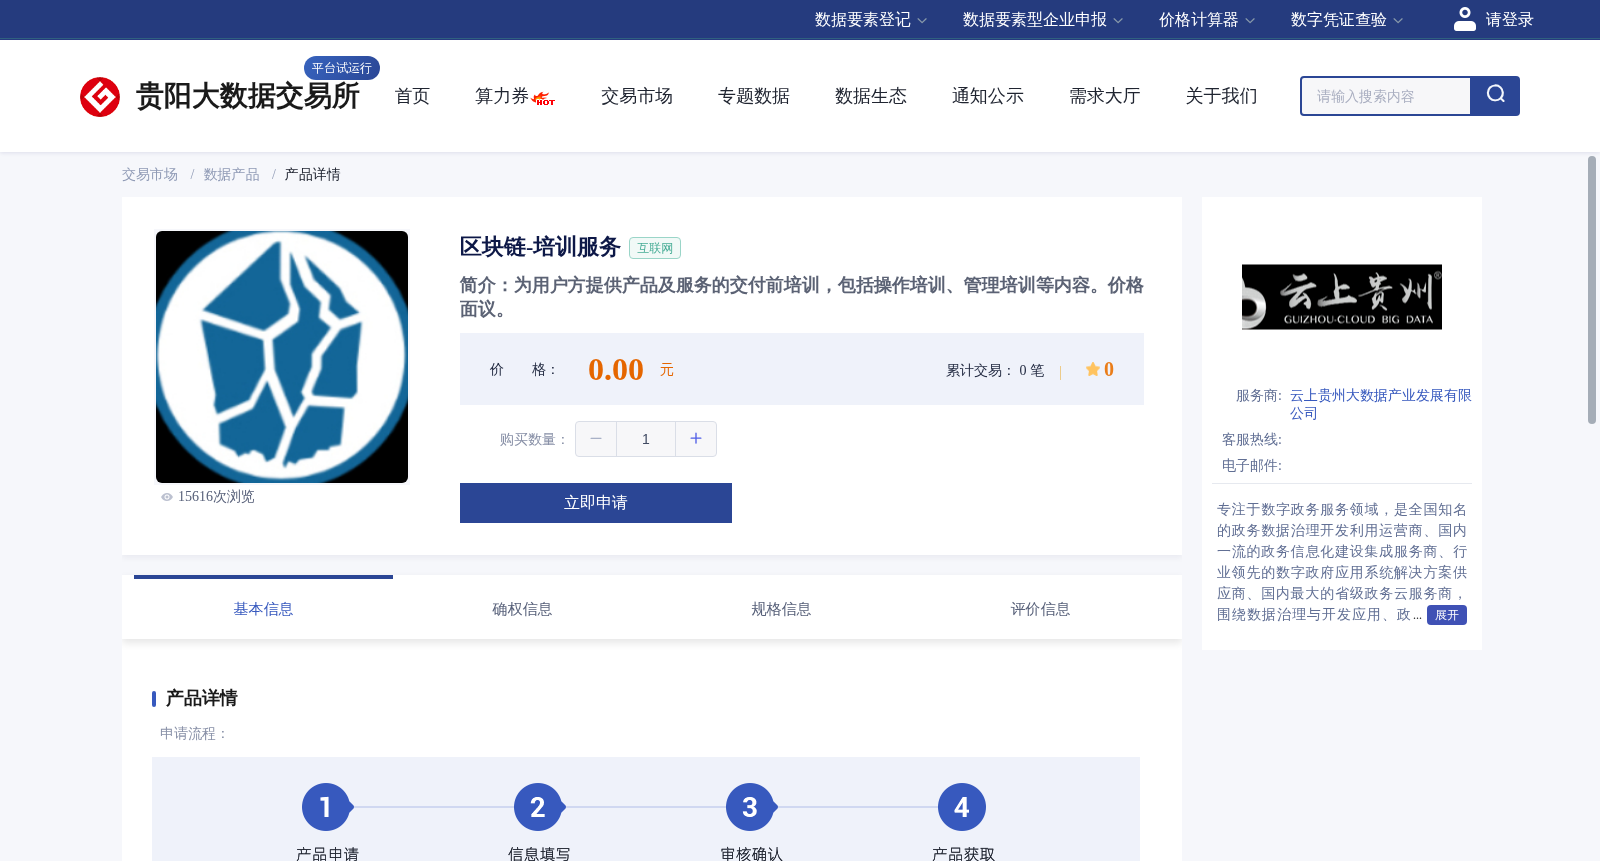Open the 数字凭证查验 dropdown
Viewport: 1600px width, 861px height.
(1347, 20)
